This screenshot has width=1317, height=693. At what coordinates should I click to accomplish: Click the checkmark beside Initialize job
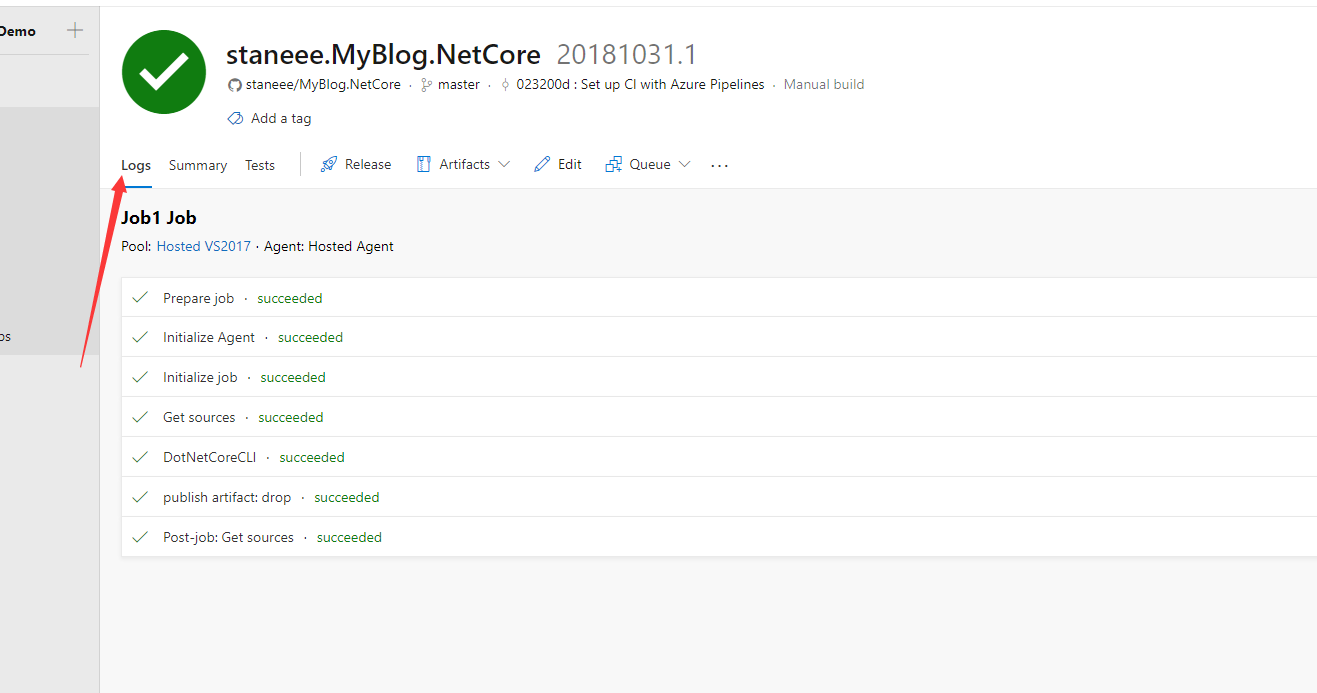tap(140, 377)
